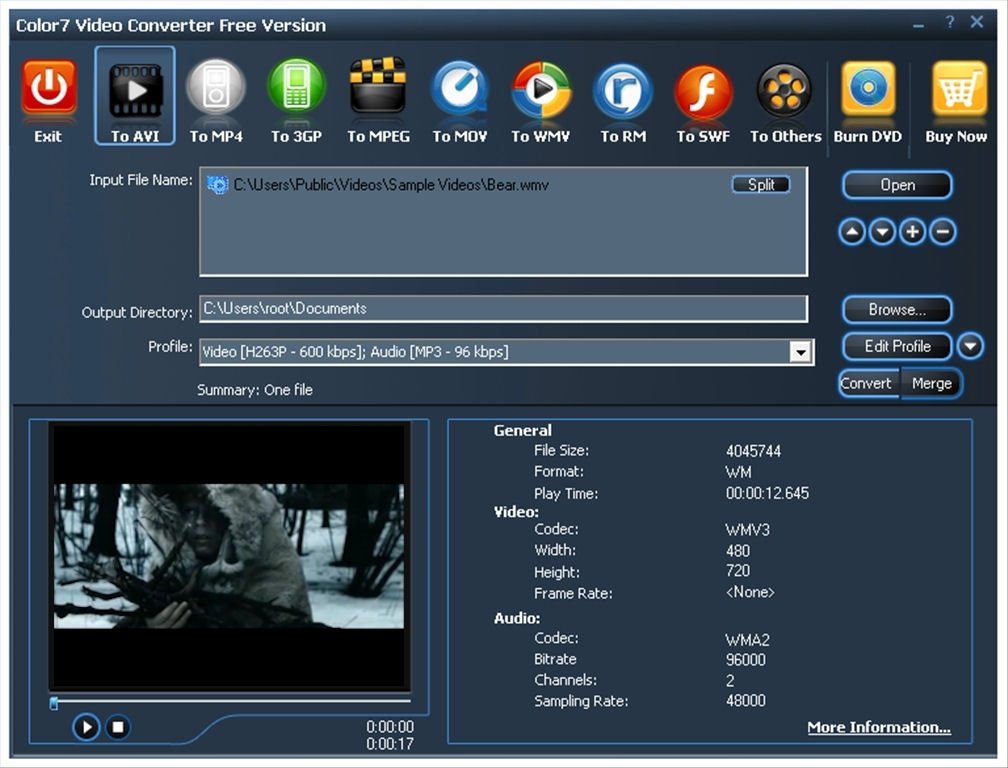1008x768 pixels.
Task: Click the total duration 0:00:17 readout
Action: pos(390,744)
